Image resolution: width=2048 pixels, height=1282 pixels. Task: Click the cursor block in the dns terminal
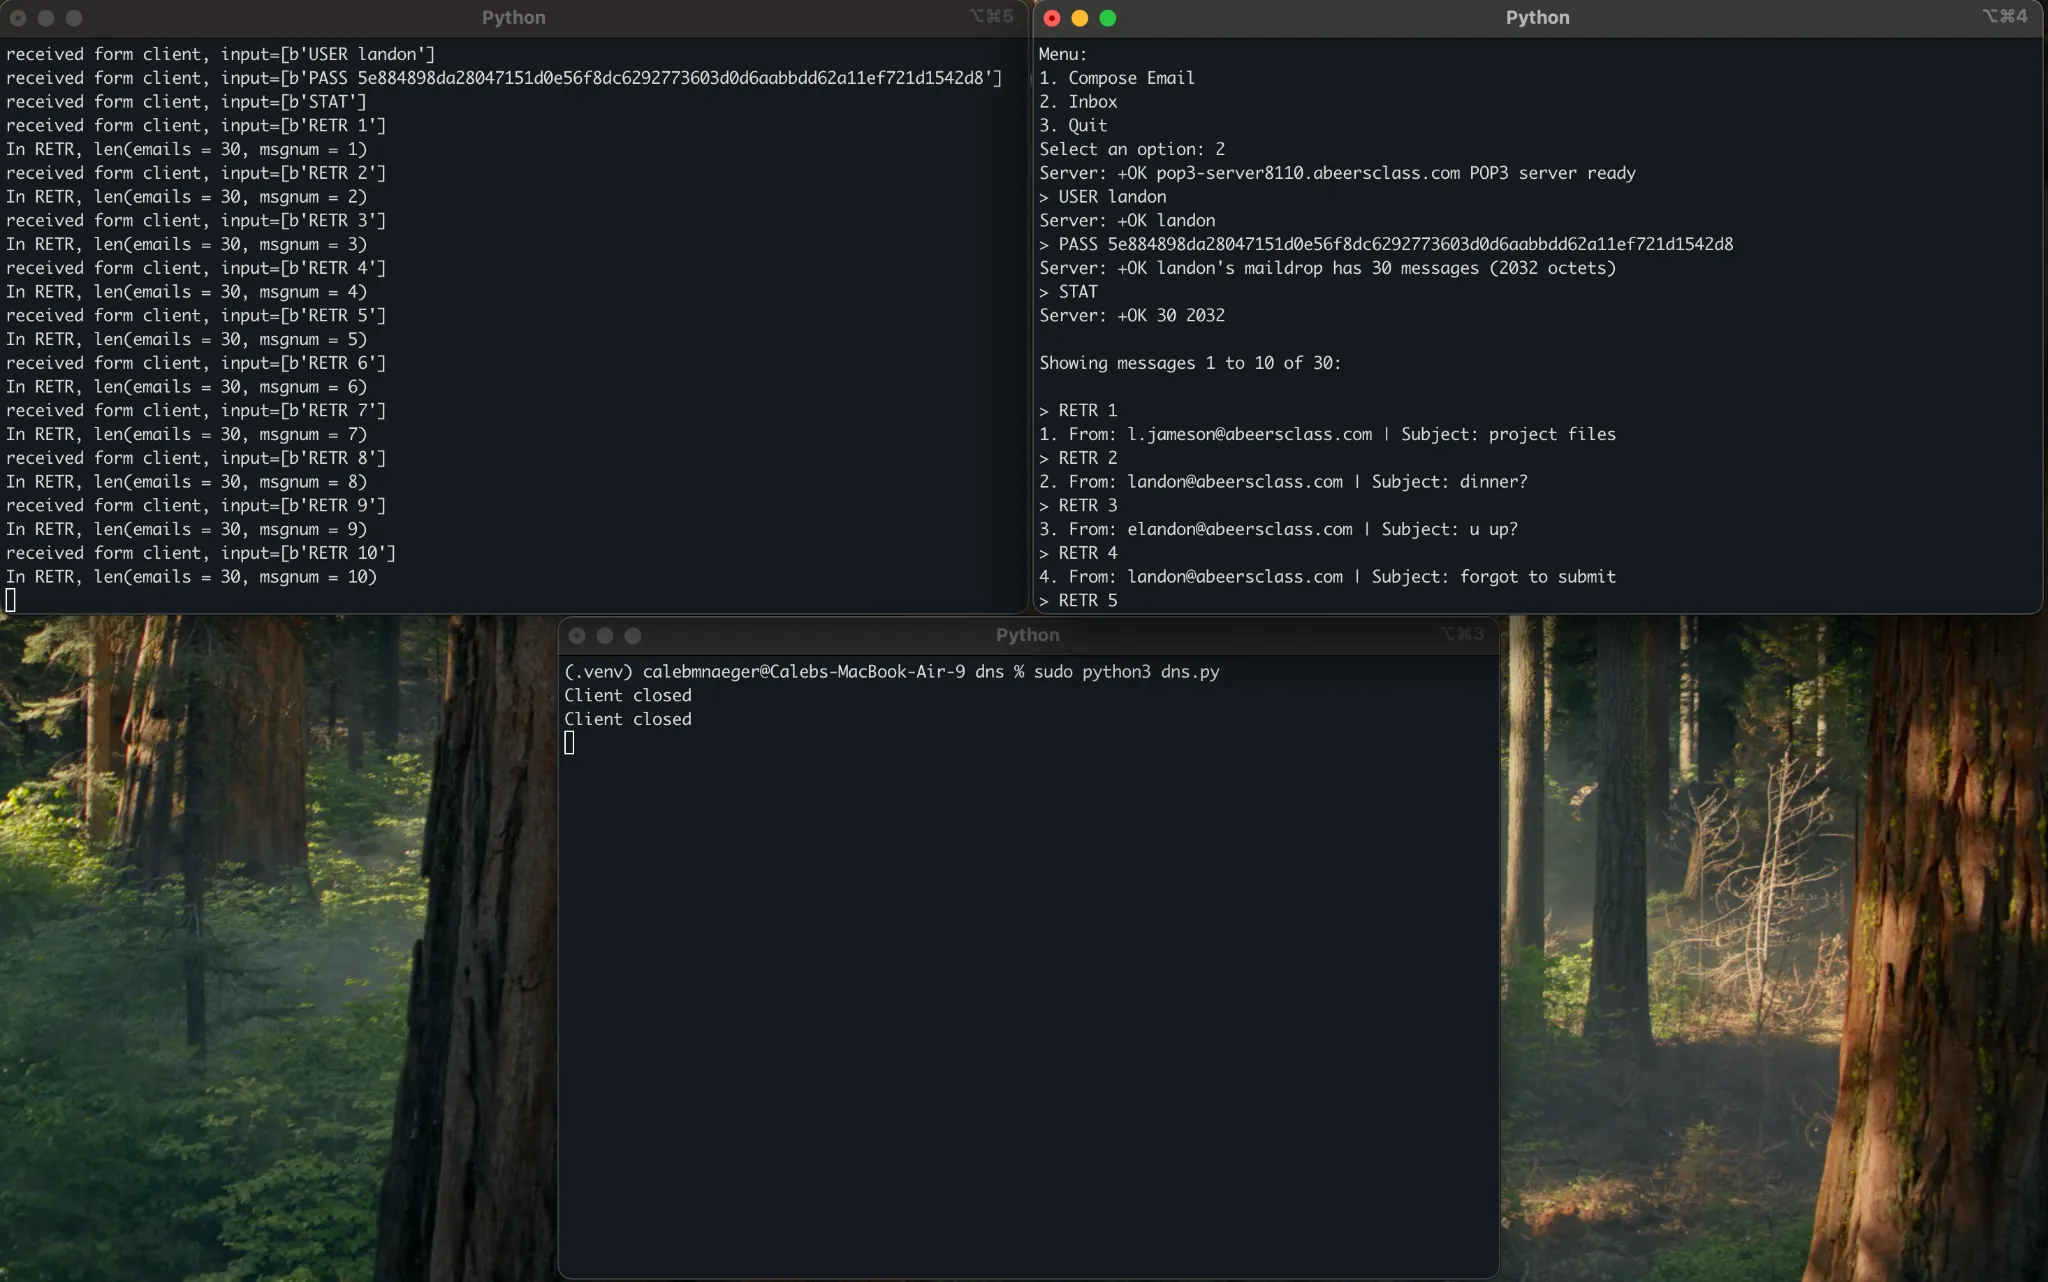click(569, 743)
